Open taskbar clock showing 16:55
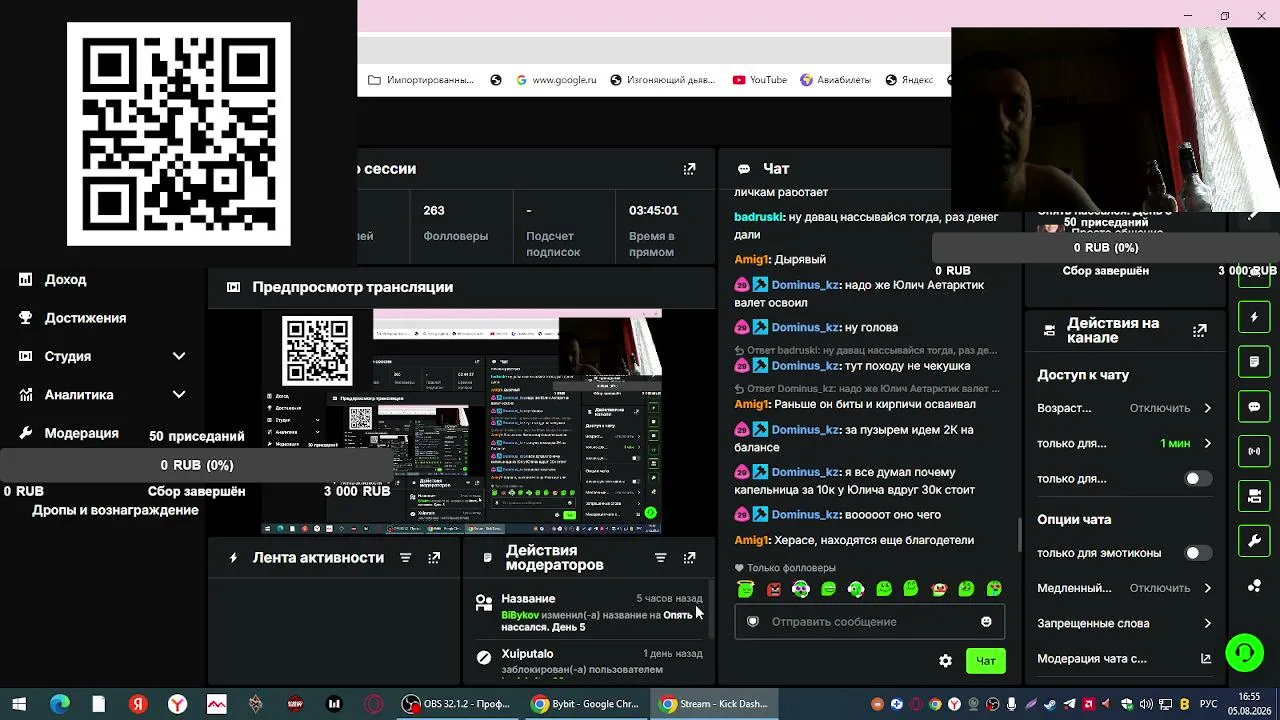 coord(1250,703)
